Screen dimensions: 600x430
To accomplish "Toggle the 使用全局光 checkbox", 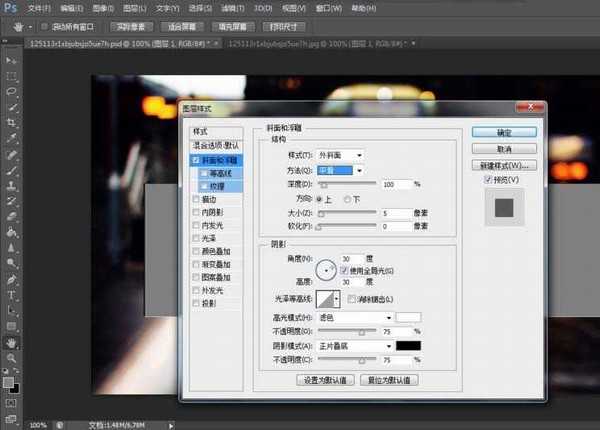I will pos(344,271).
